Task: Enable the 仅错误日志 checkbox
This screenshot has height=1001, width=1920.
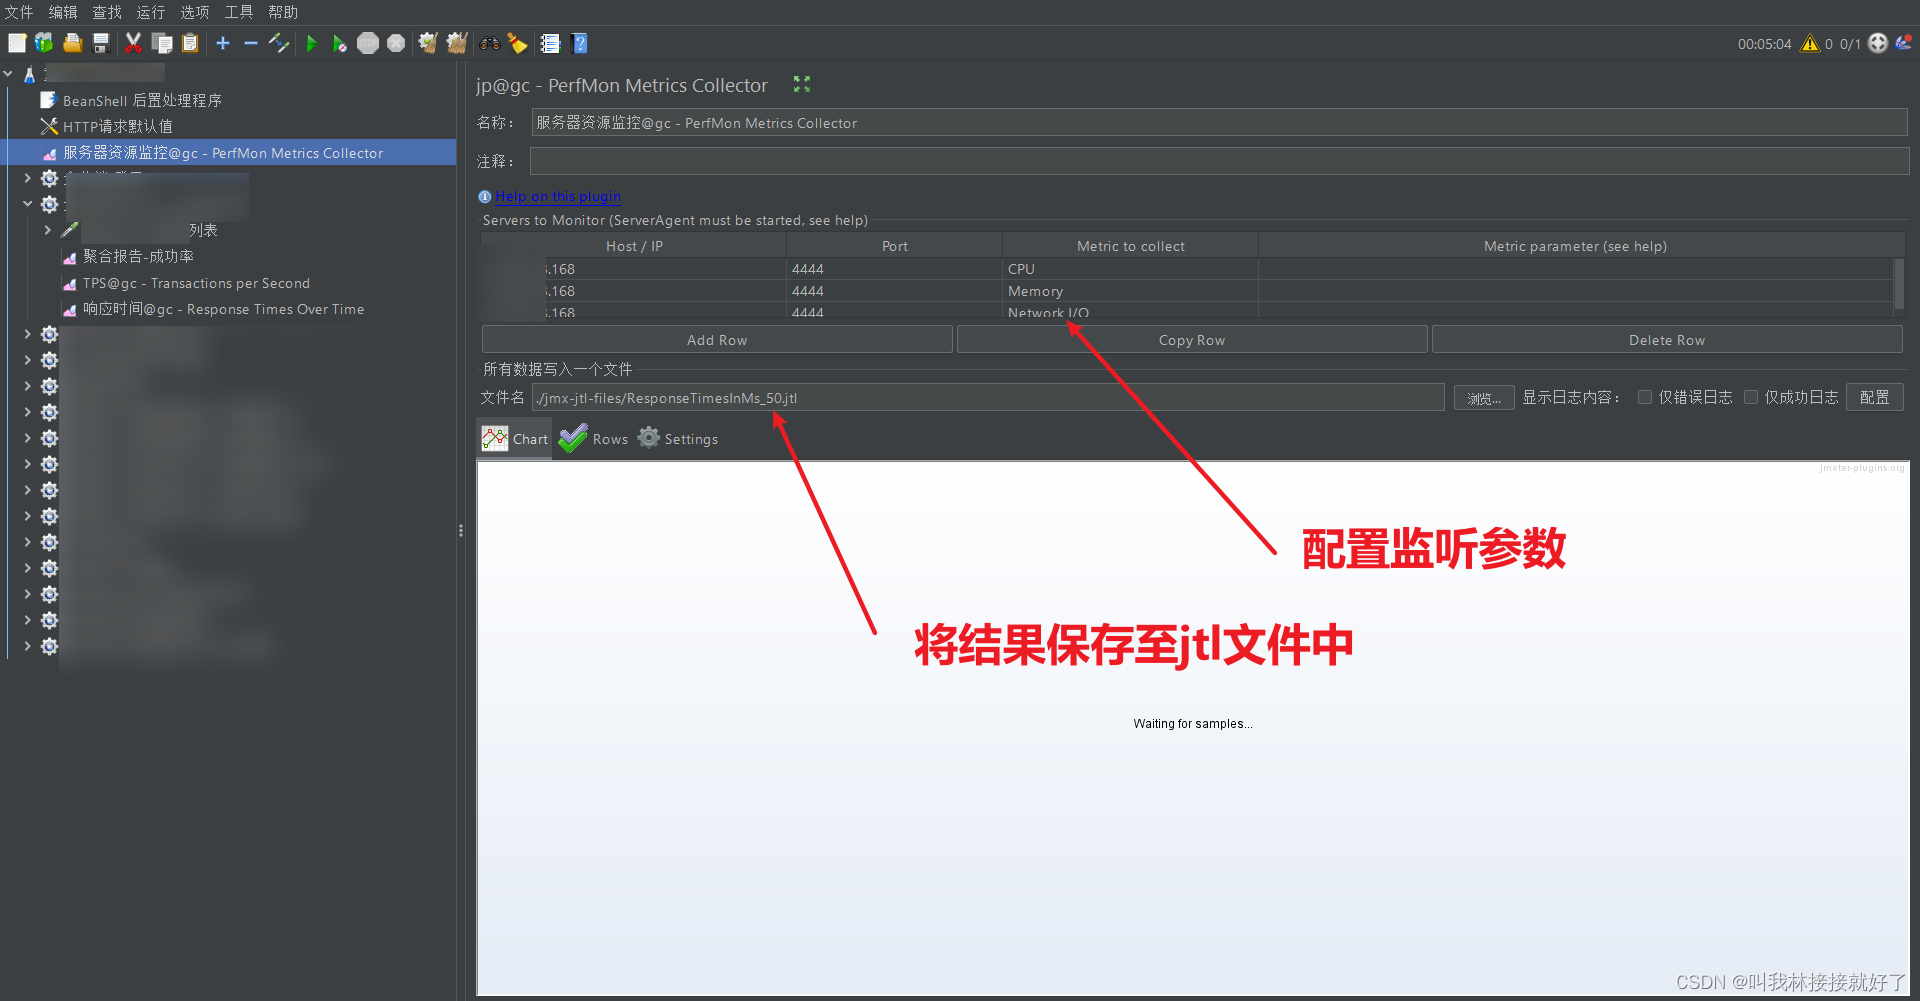Action: coord(1645,397)
